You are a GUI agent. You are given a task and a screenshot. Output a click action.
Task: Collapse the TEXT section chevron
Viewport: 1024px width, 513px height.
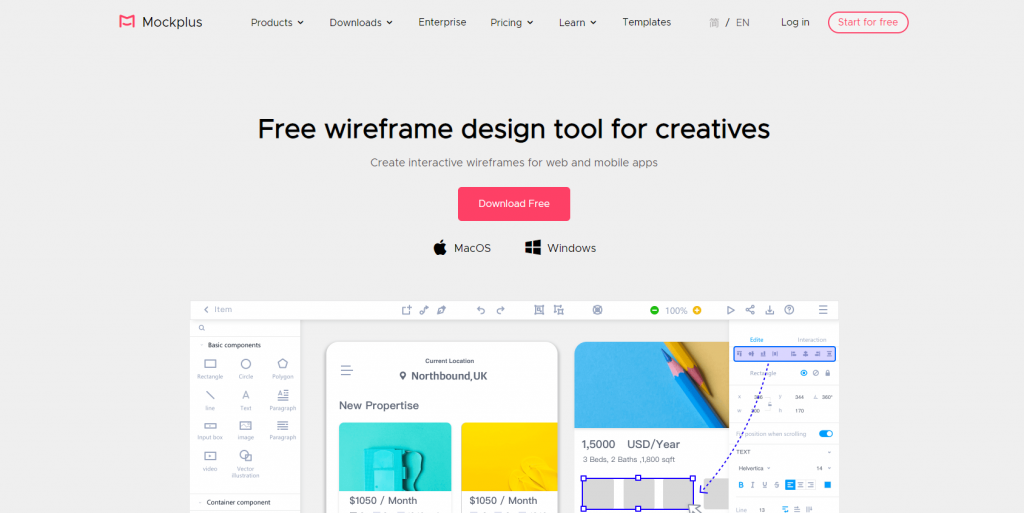pos(829,452)
